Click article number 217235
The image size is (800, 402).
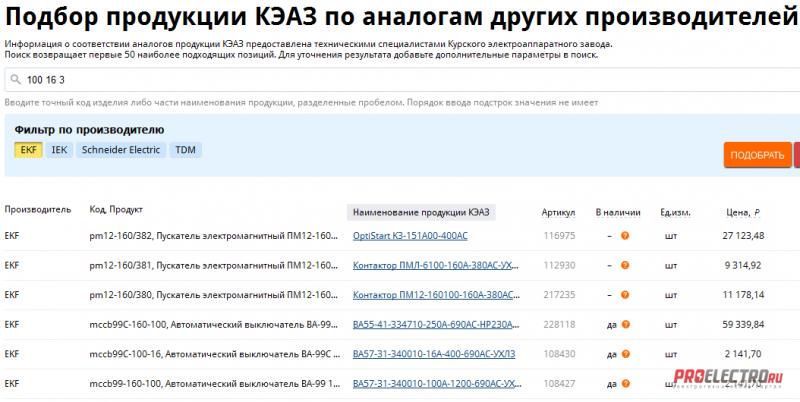(x=559, y=295)
